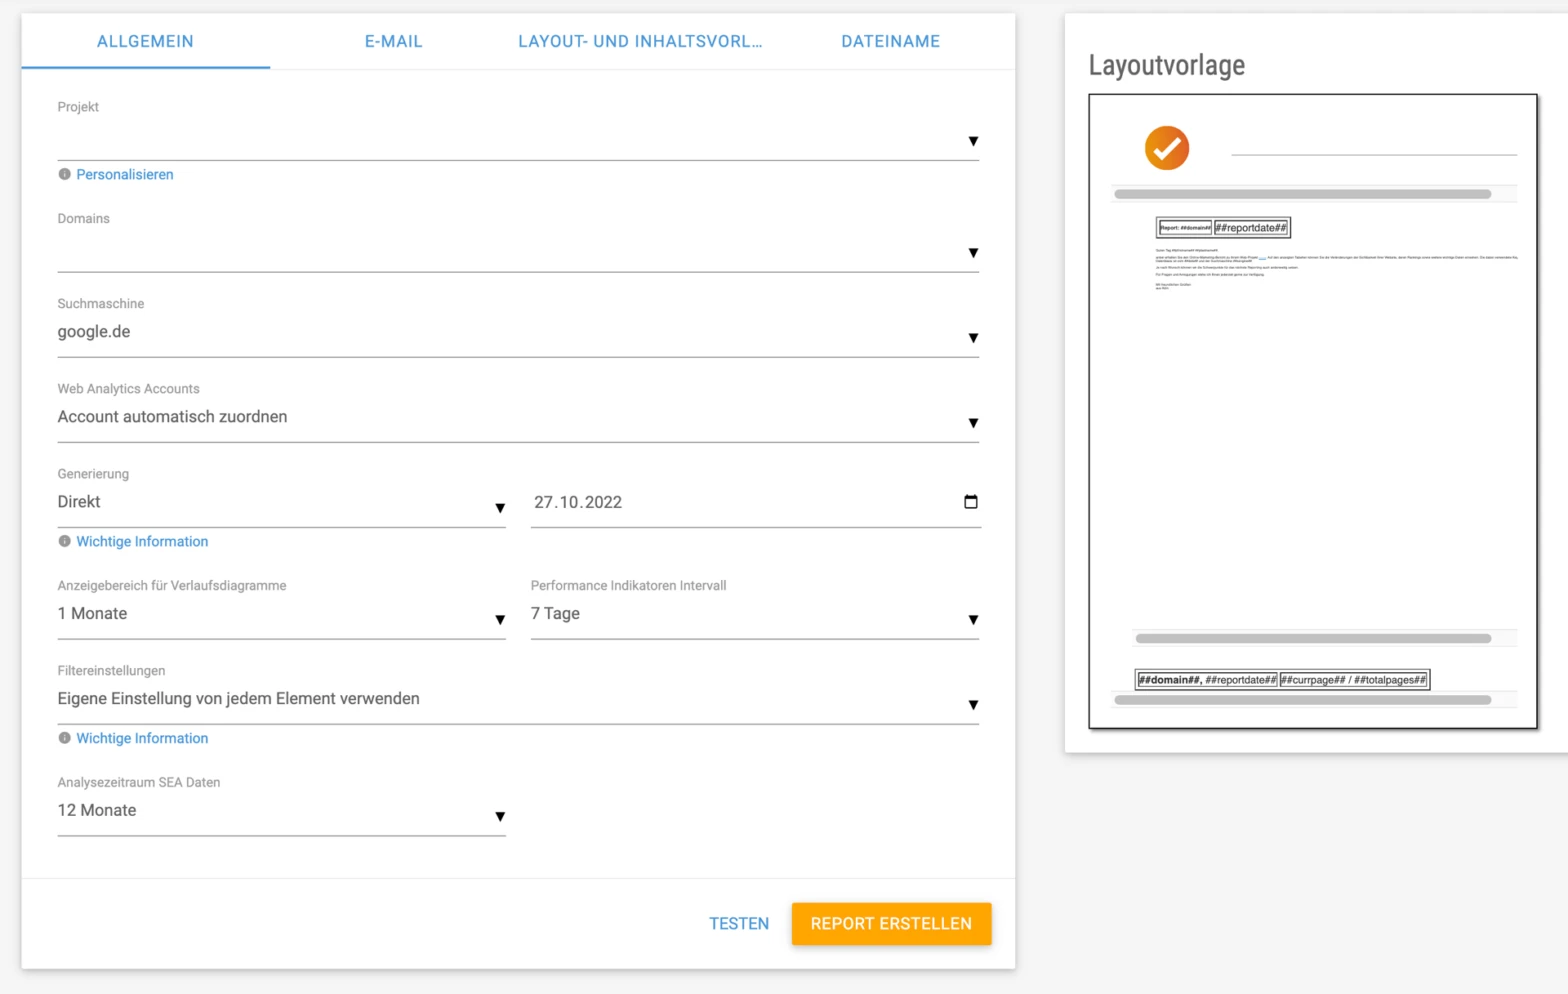Viewport: 1568px width, 994px height.
Task: Open the Generierung dropdown set to Direkt
Action: coord(281,503)
